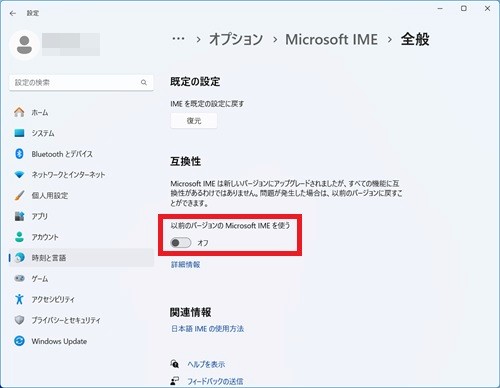
Task: Click the search magnifier icon
Action: pos(144,82)
